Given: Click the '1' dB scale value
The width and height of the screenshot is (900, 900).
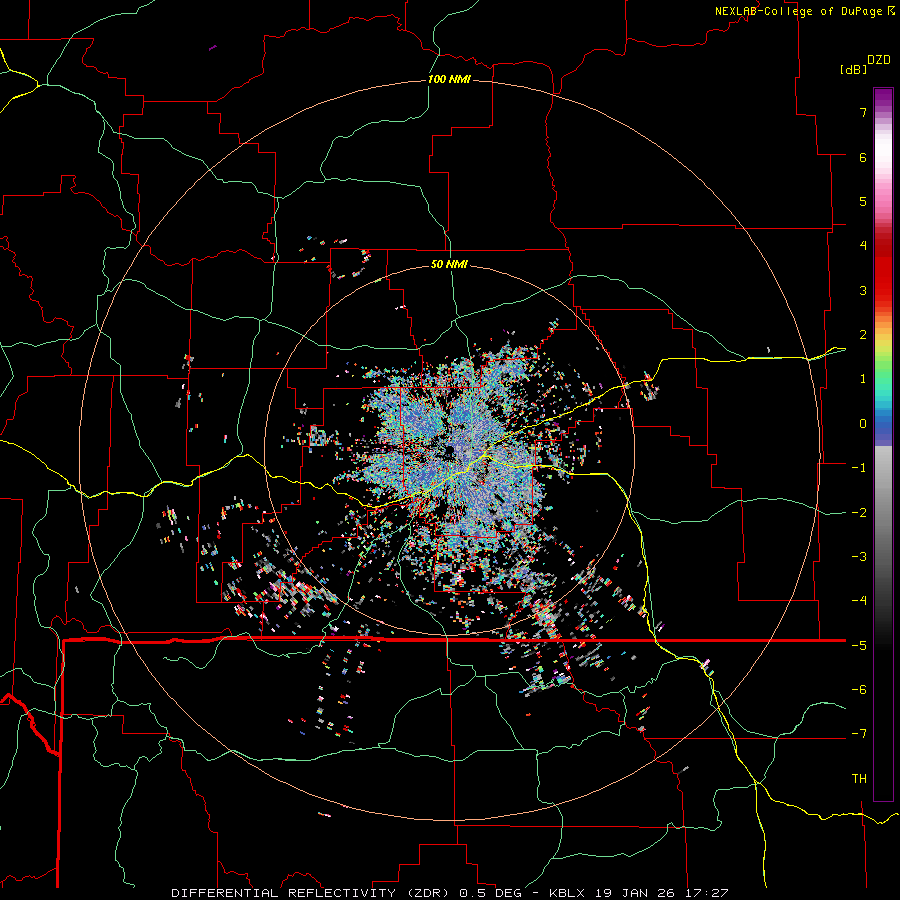Looking at the screenshot, I should (x=863, y=379).
